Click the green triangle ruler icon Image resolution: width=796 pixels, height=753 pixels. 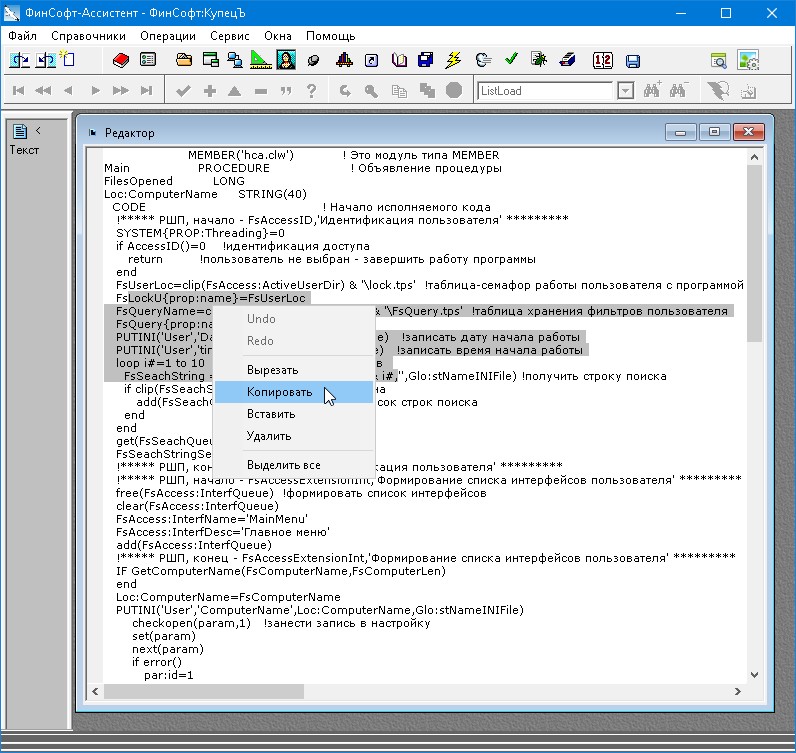(x=260, y=61)
